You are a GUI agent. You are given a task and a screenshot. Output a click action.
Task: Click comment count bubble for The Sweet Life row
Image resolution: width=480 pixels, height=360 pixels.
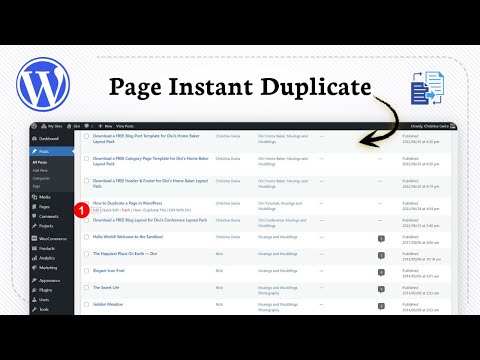(x=381, y=289)
